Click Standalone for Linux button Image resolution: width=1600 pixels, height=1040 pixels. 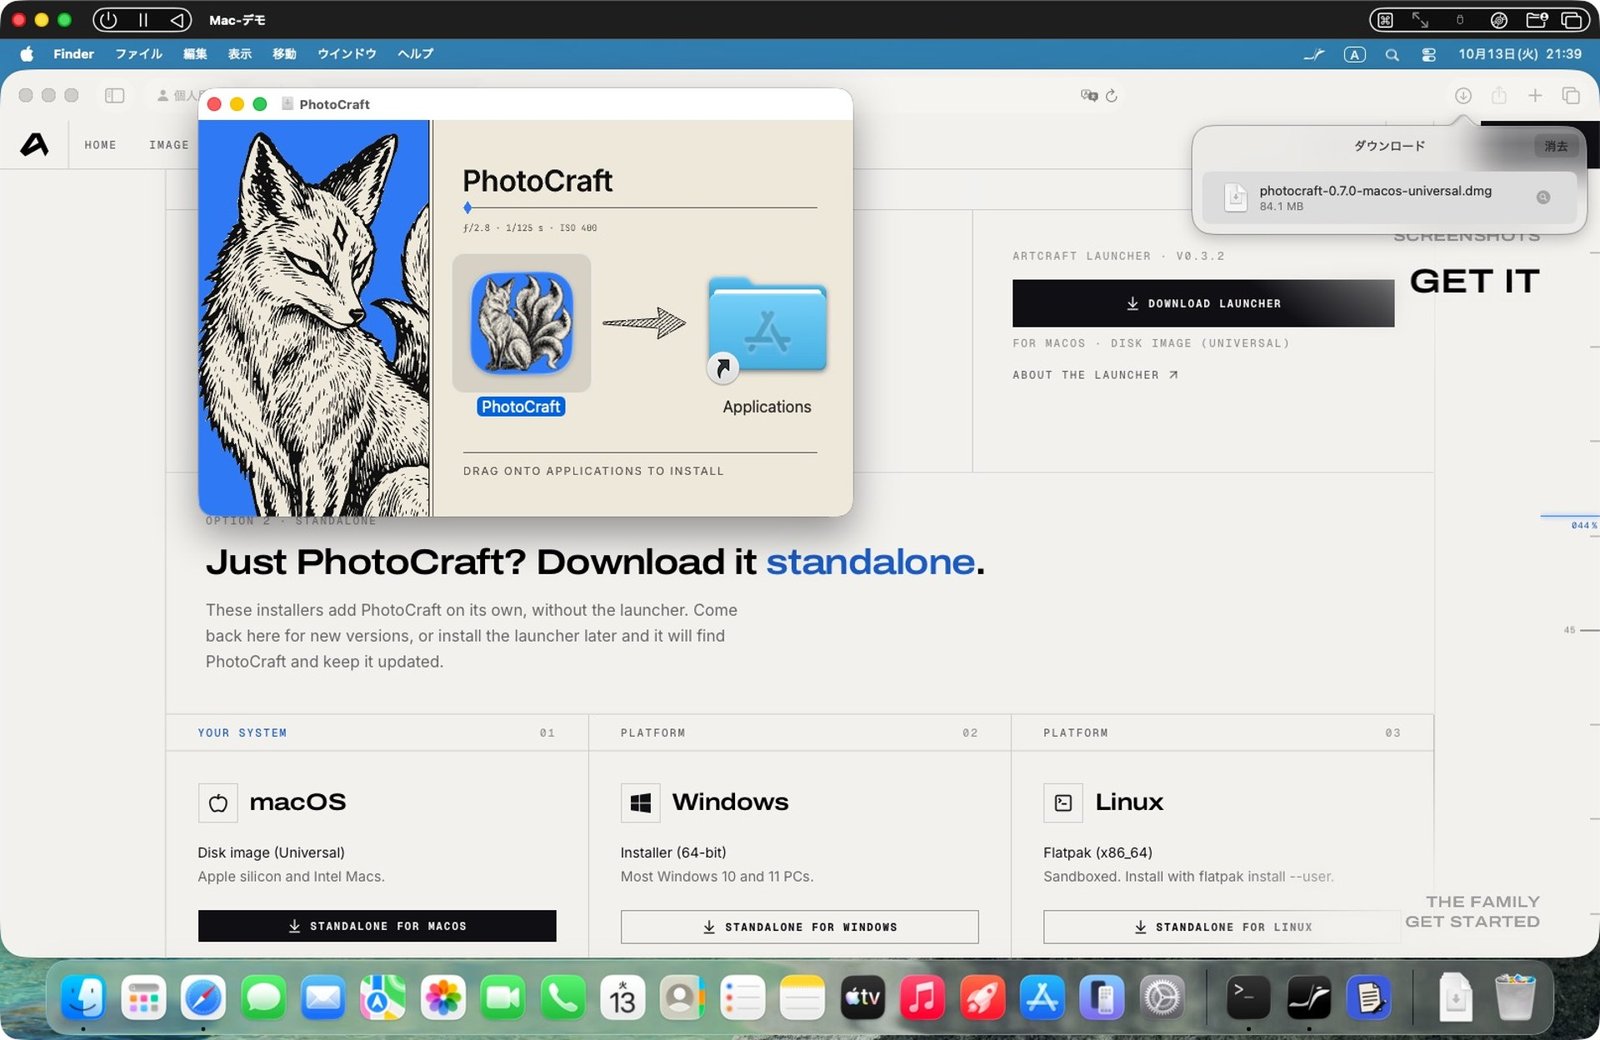click(1222, 927)
